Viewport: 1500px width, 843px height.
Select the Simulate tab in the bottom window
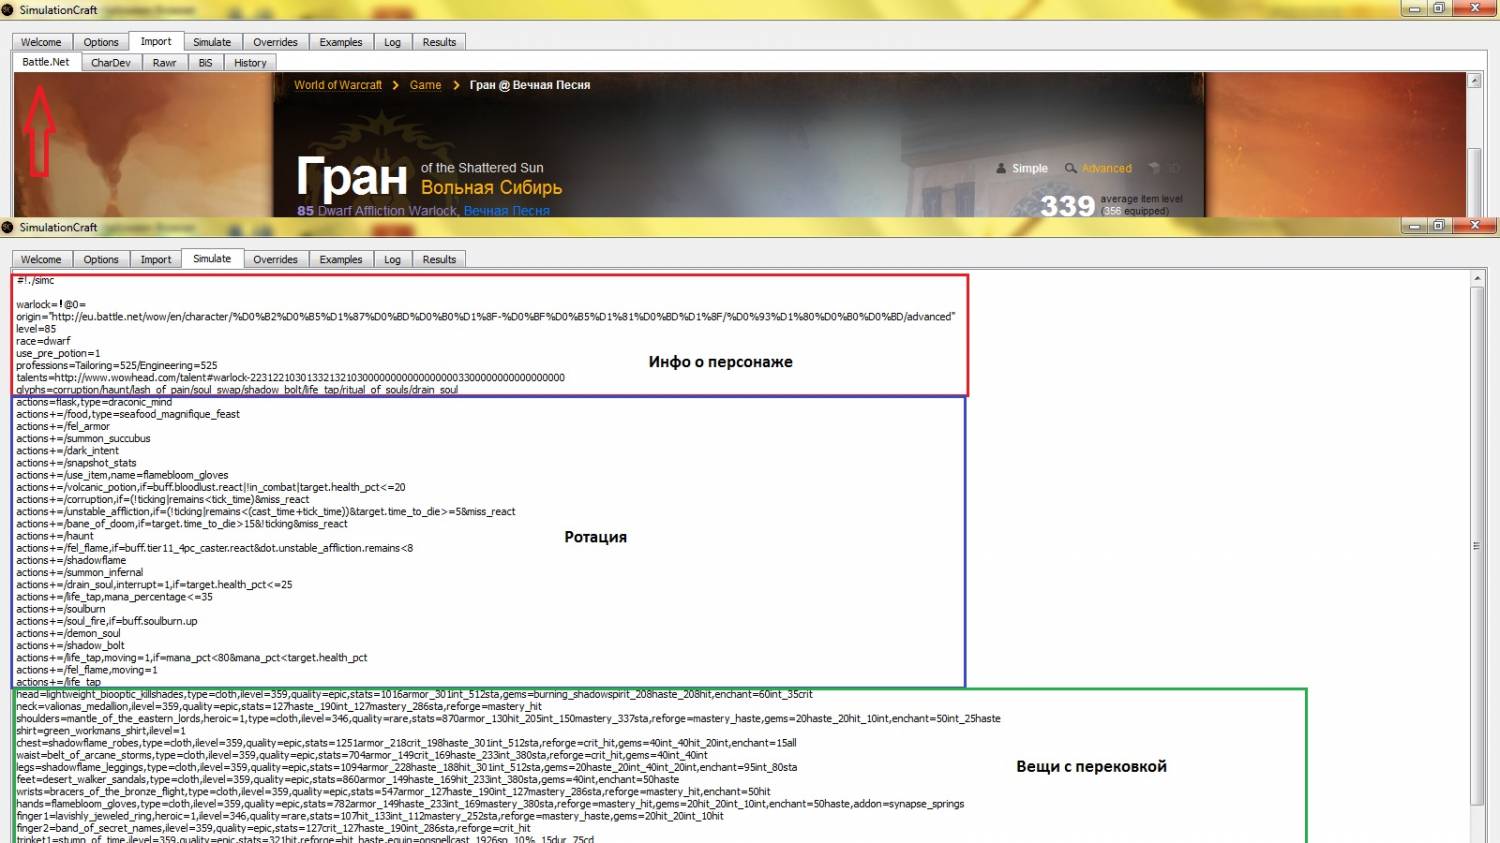click(212, 258)
